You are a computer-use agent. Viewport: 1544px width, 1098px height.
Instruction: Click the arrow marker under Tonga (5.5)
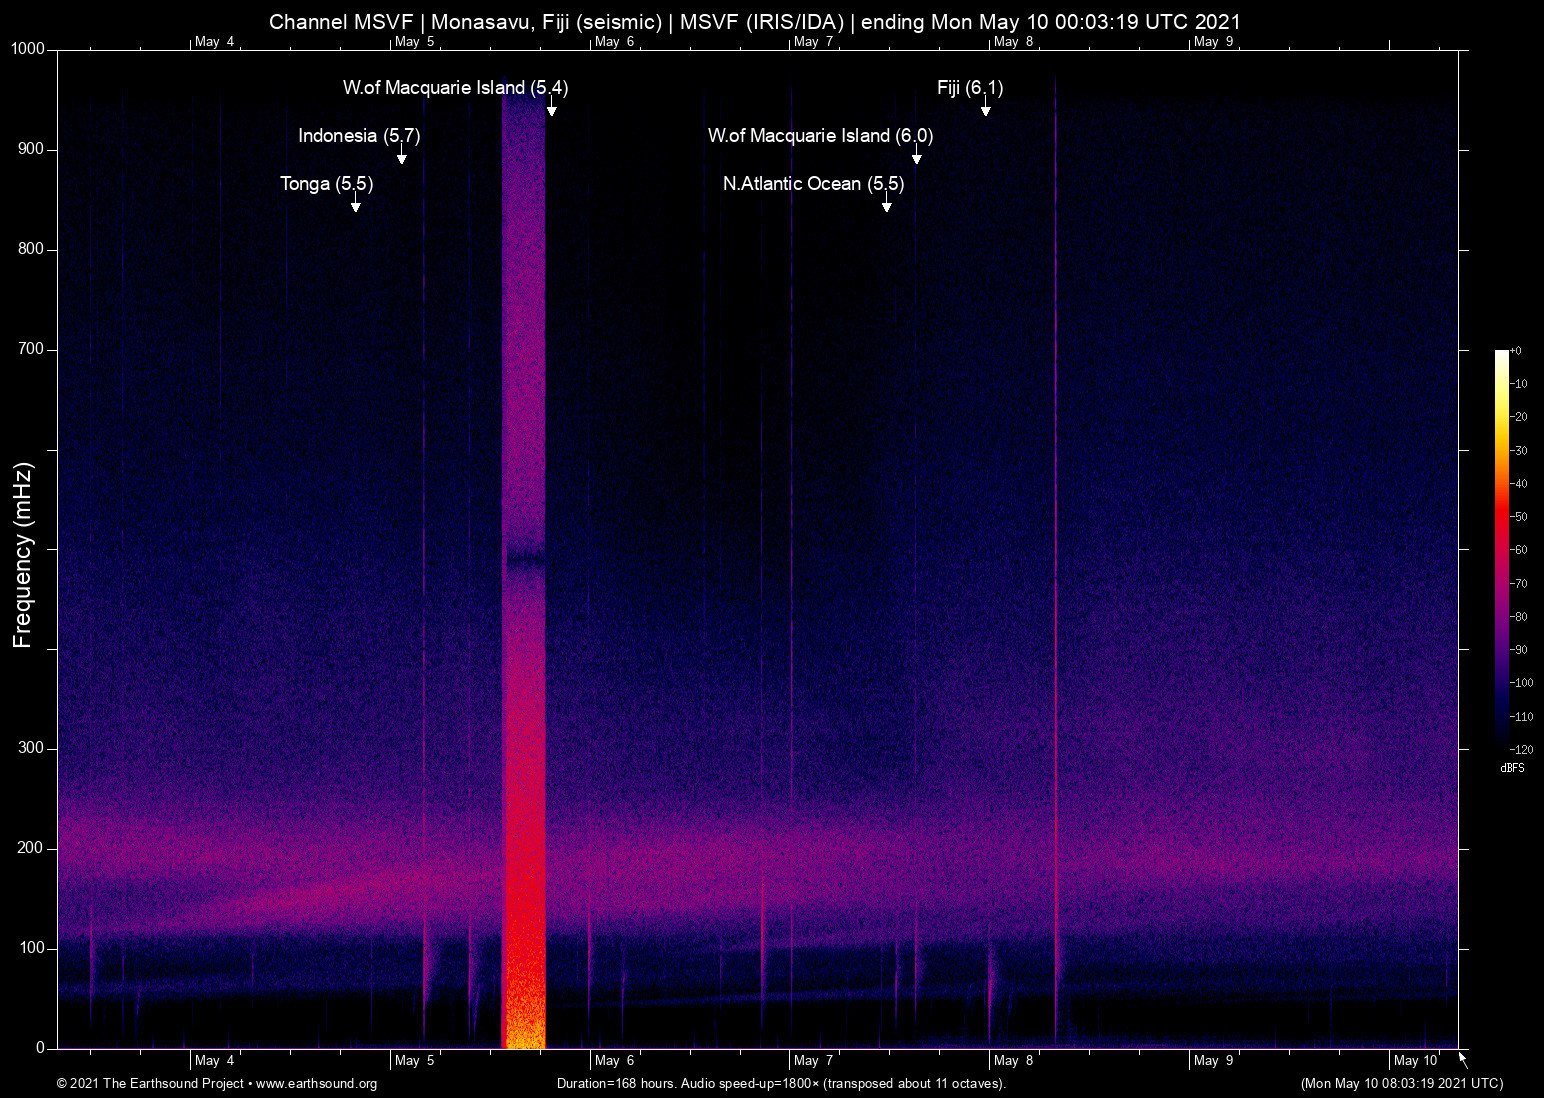pos(355,203)
